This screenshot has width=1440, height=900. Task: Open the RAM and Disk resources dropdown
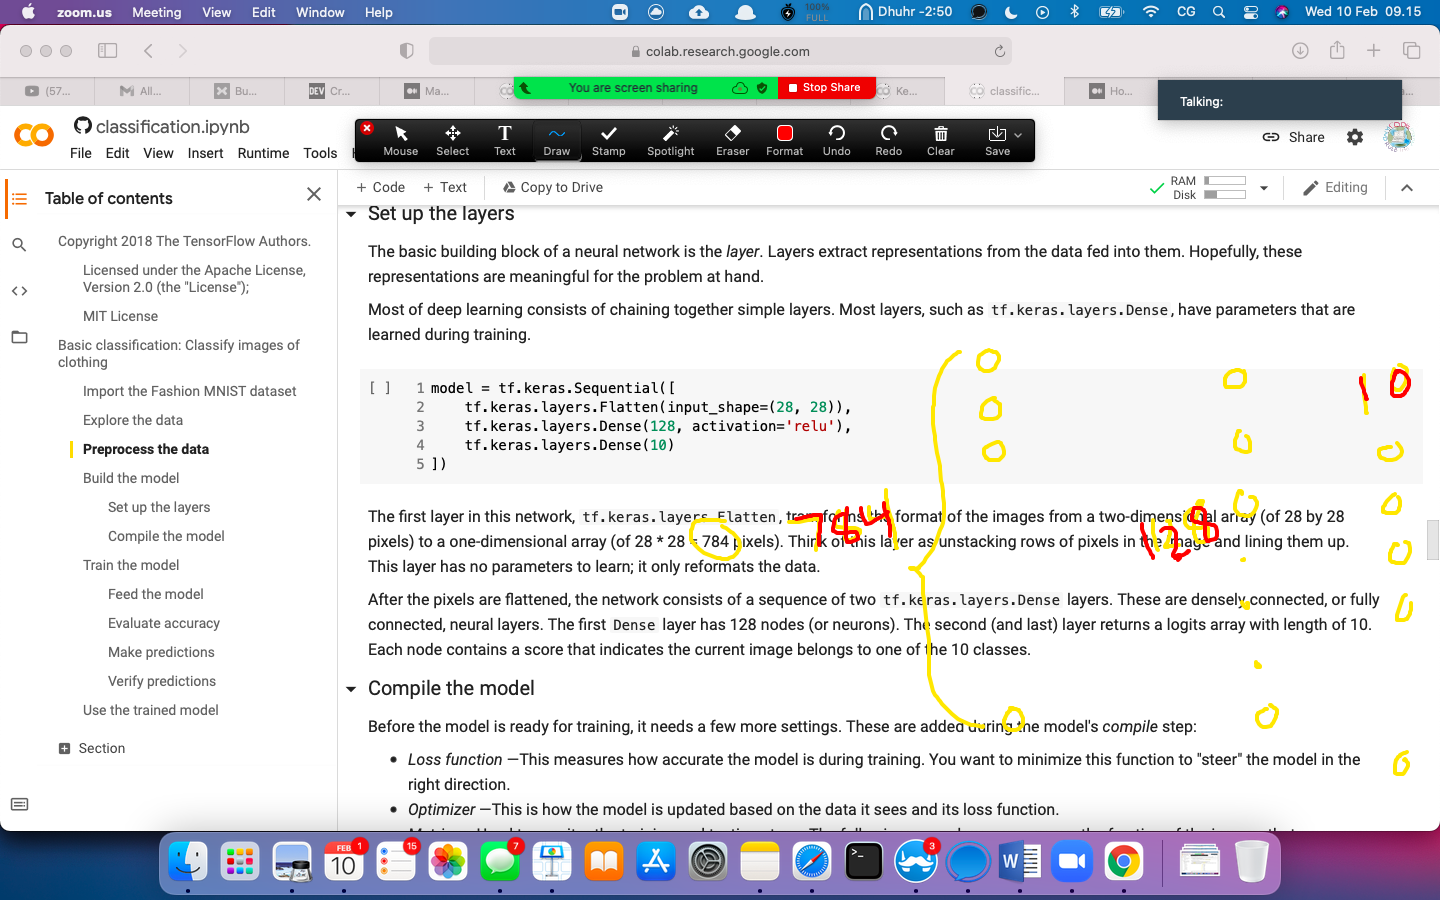tap(1264, 188)
